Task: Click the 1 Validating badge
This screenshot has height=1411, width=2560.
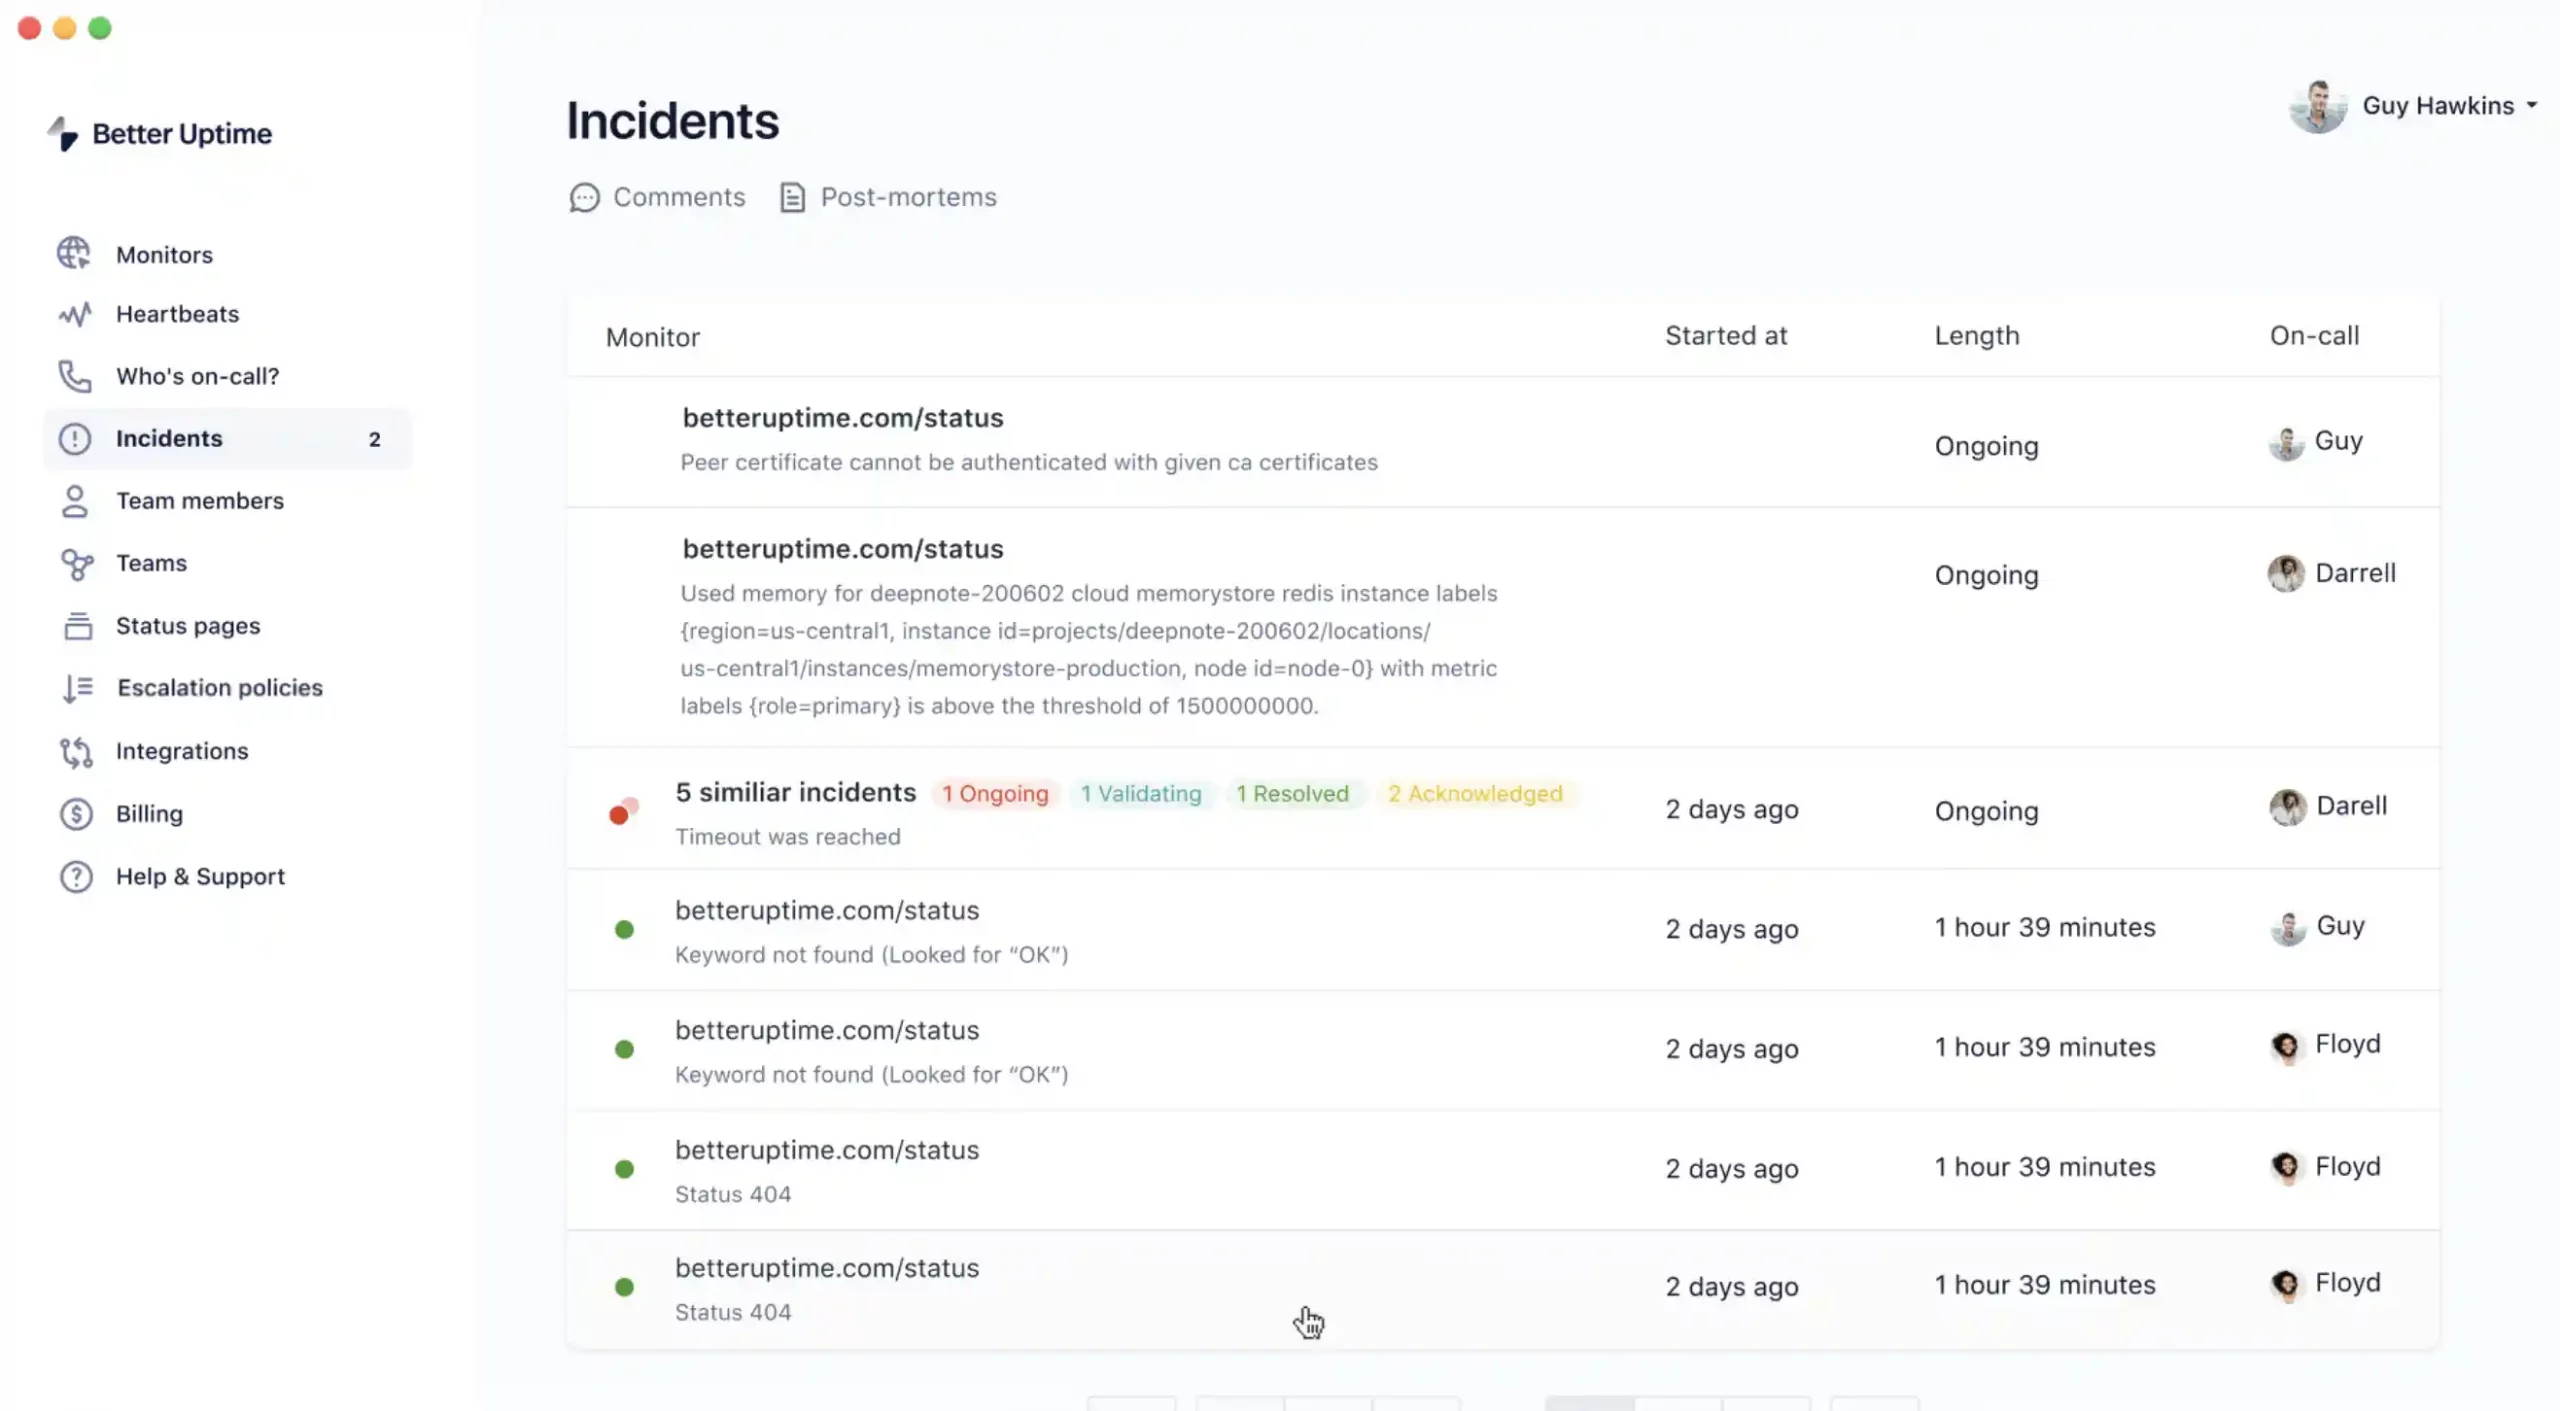Action: tap(1141, 794)
